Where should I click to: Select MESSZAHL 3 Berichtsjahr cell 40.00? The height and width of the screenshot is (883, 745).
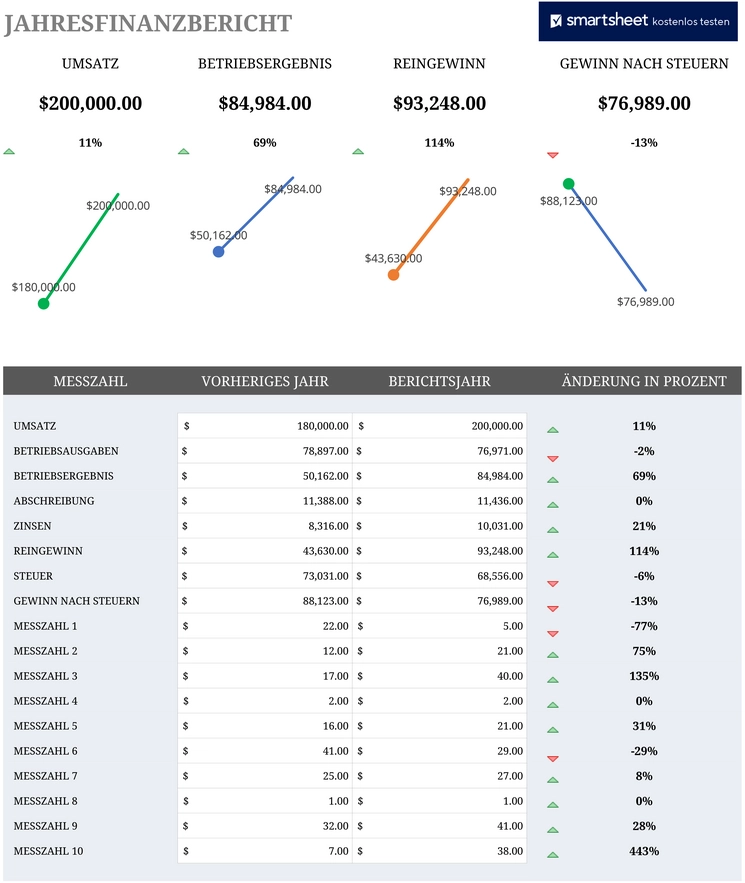(x=440, y=676)
